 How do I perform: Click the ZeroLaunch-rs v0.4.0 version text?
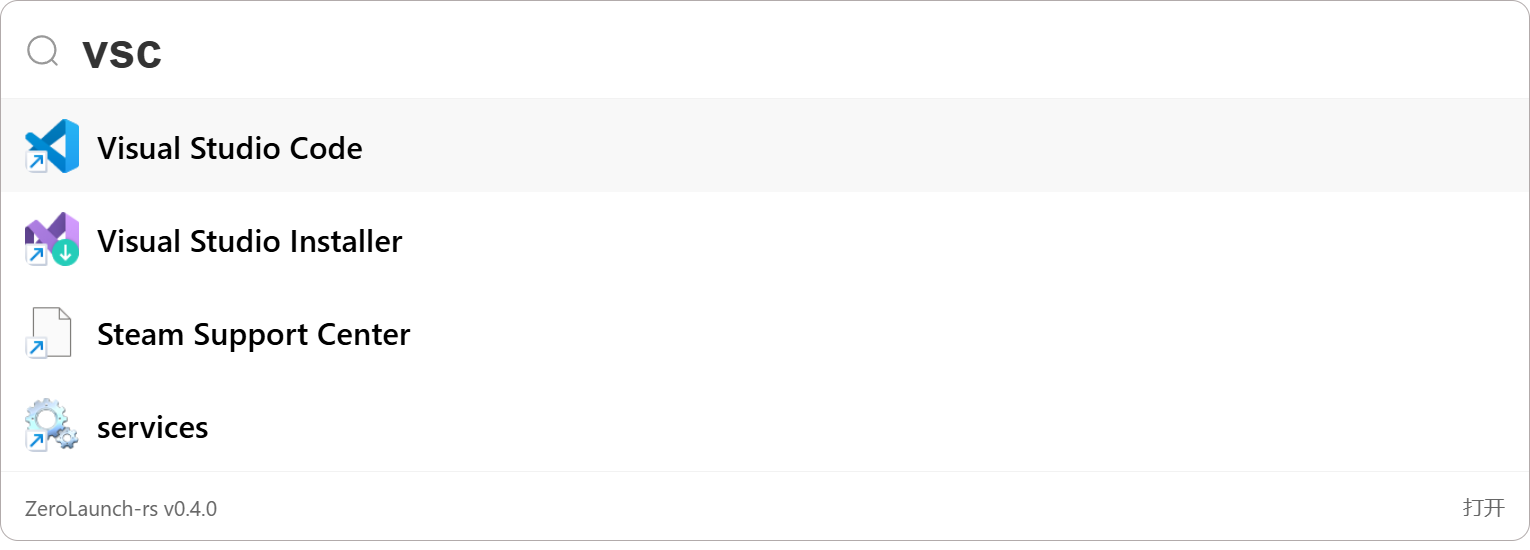(121, 509)
